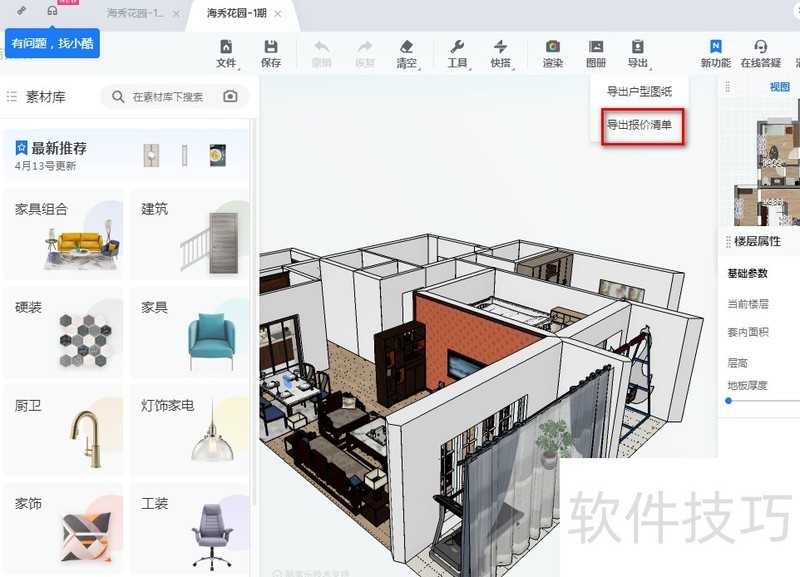Screen dimensions: 800x577
Task: Click the 有问题,找小酷 help button
Action: (52, 44)
